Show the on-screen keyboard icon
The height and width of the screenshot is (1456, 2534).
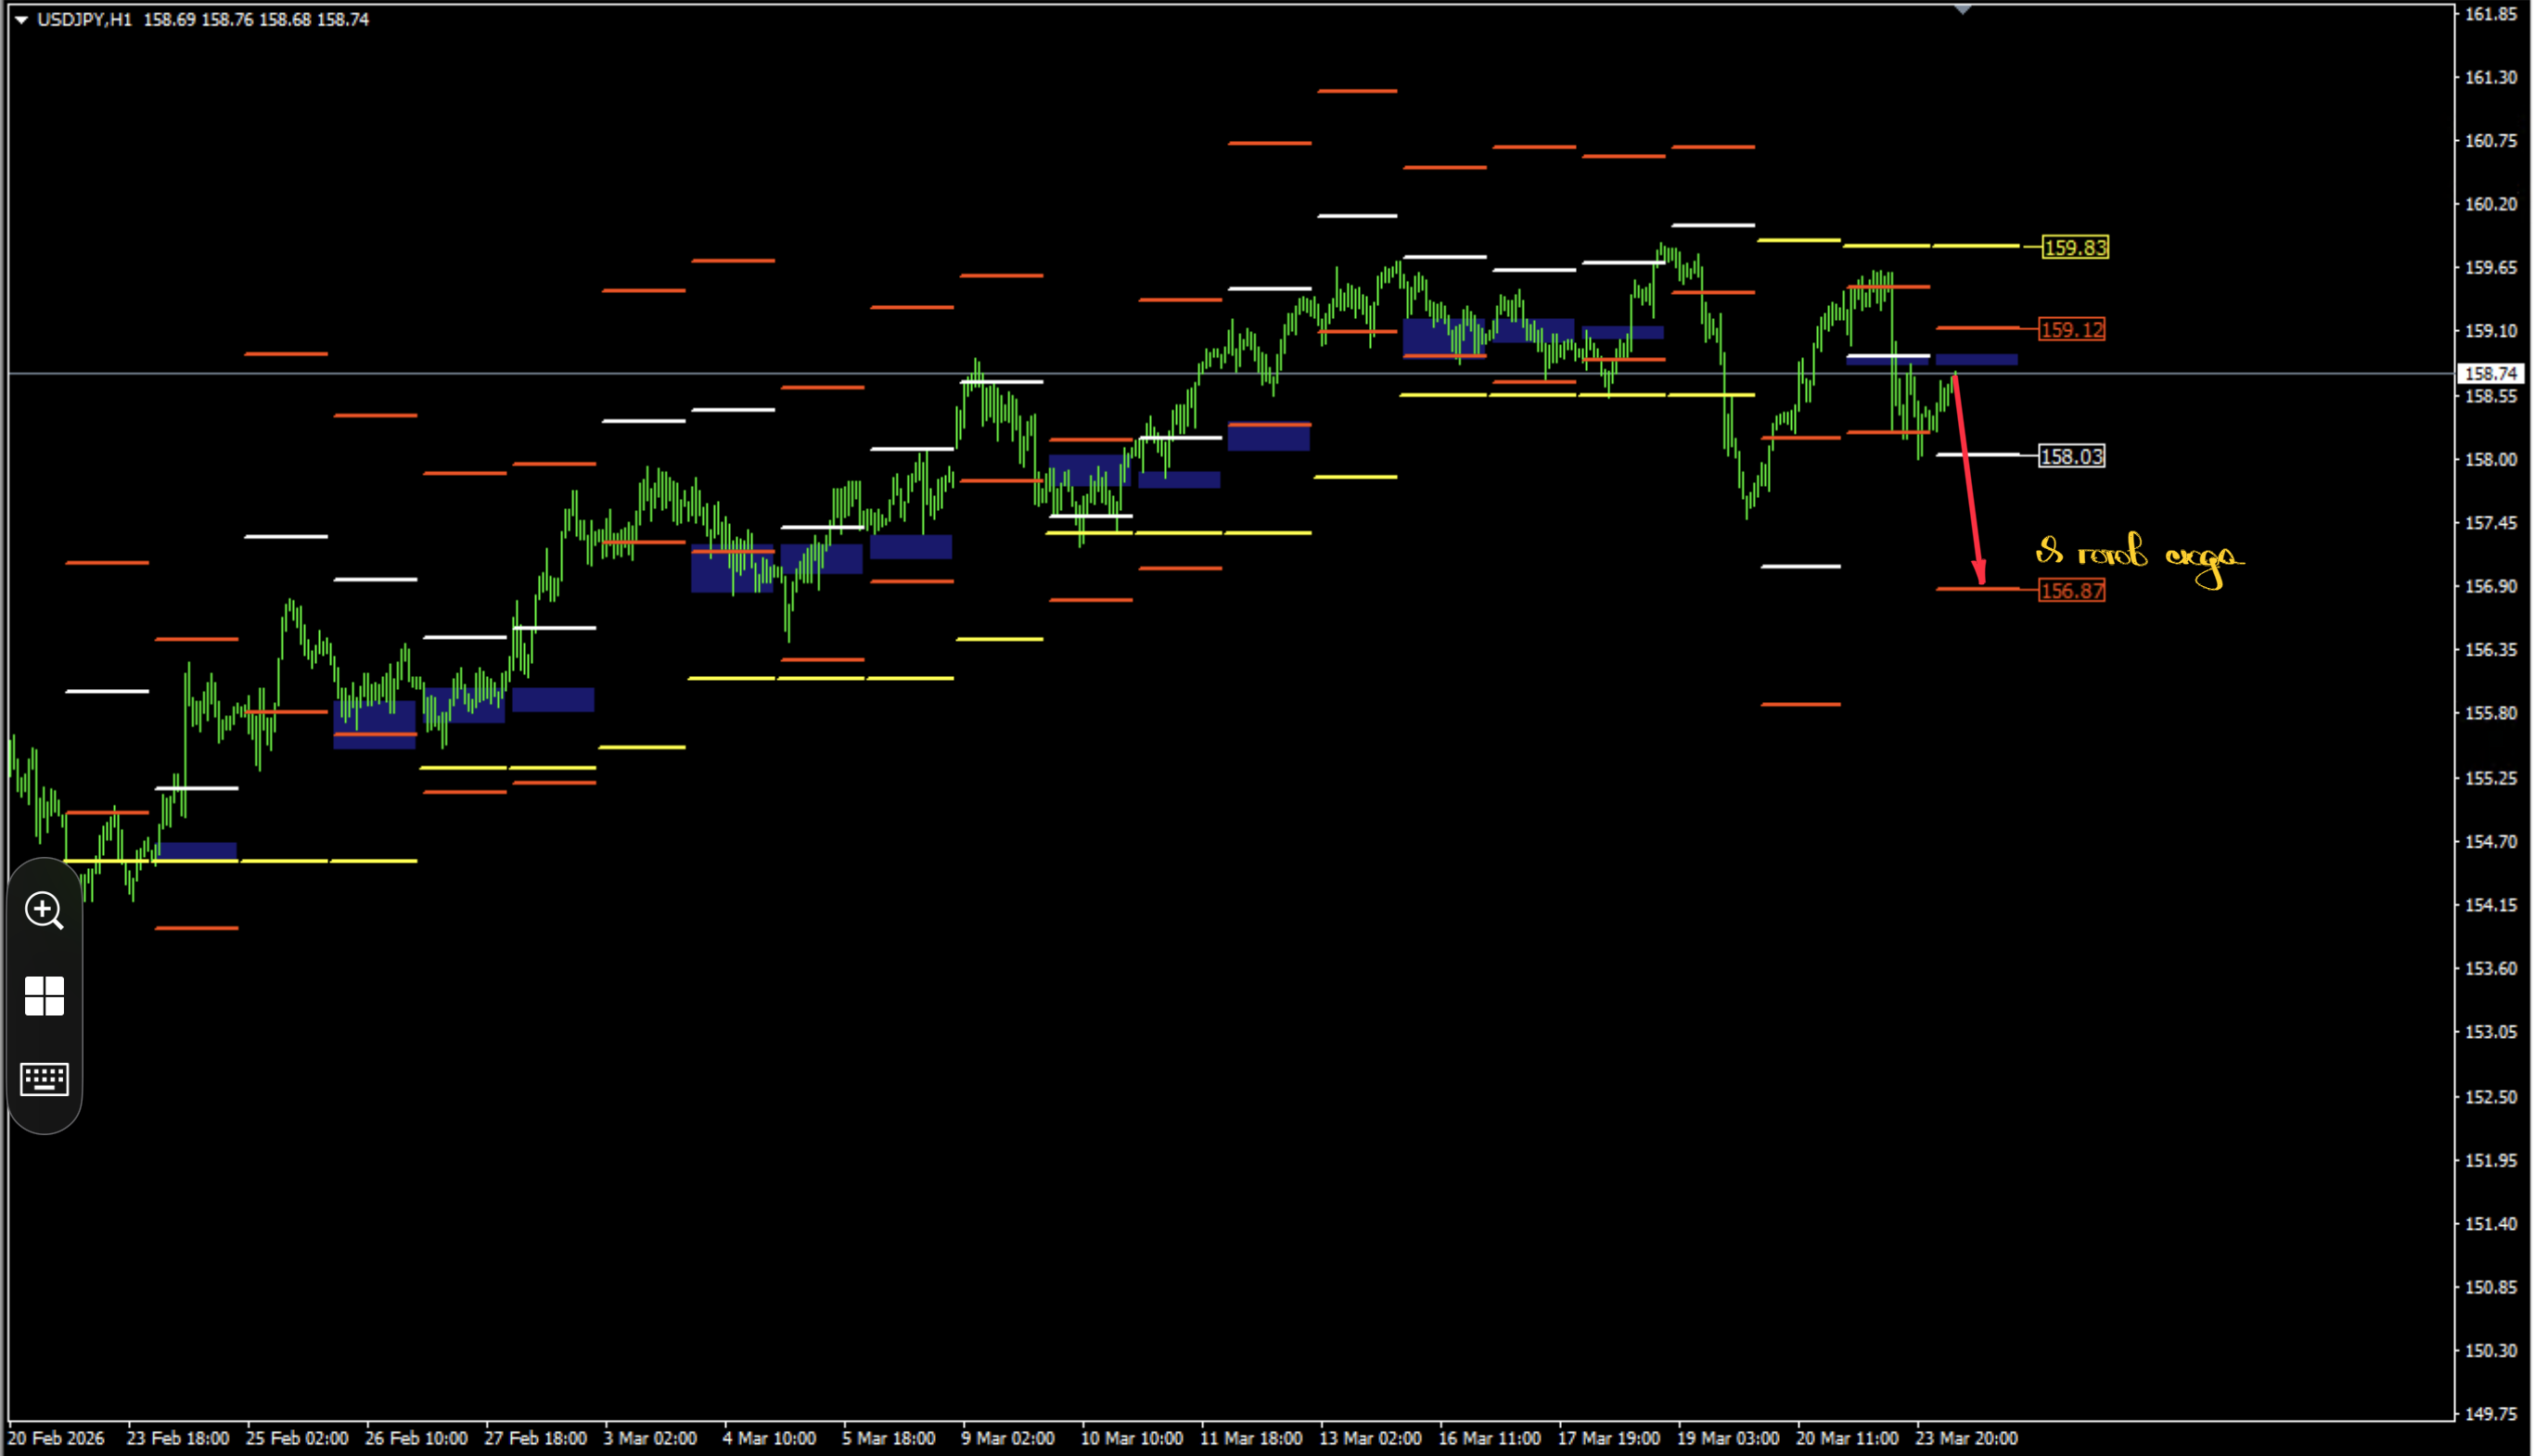tap(44, 1079)
